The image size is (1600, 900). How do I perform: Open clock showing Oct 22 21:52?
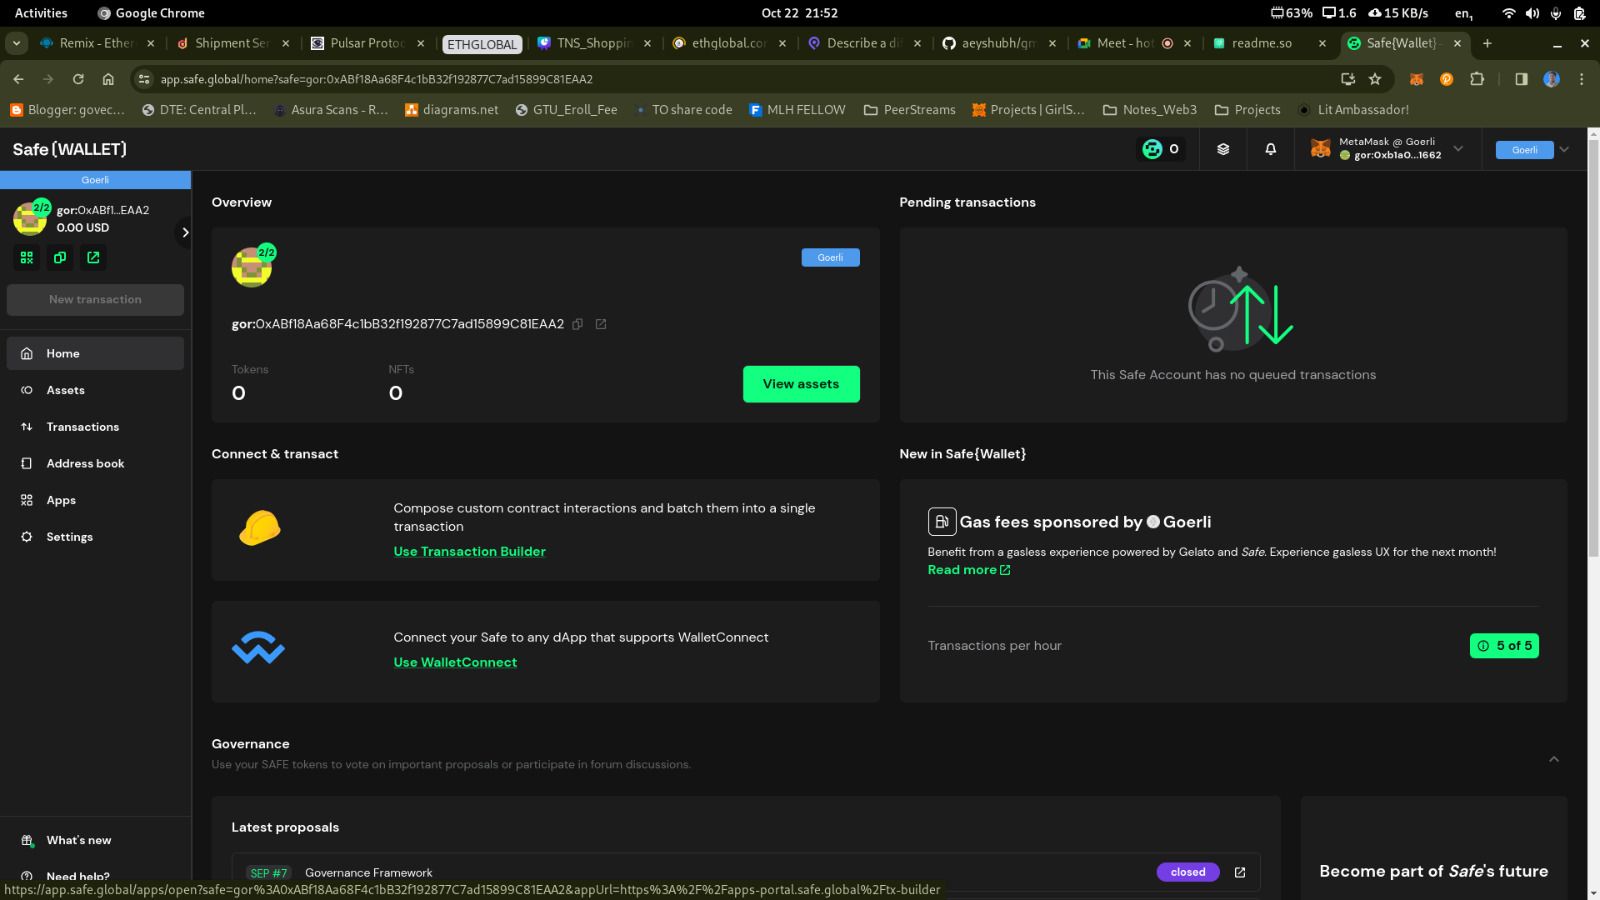[x=799, y=13]
